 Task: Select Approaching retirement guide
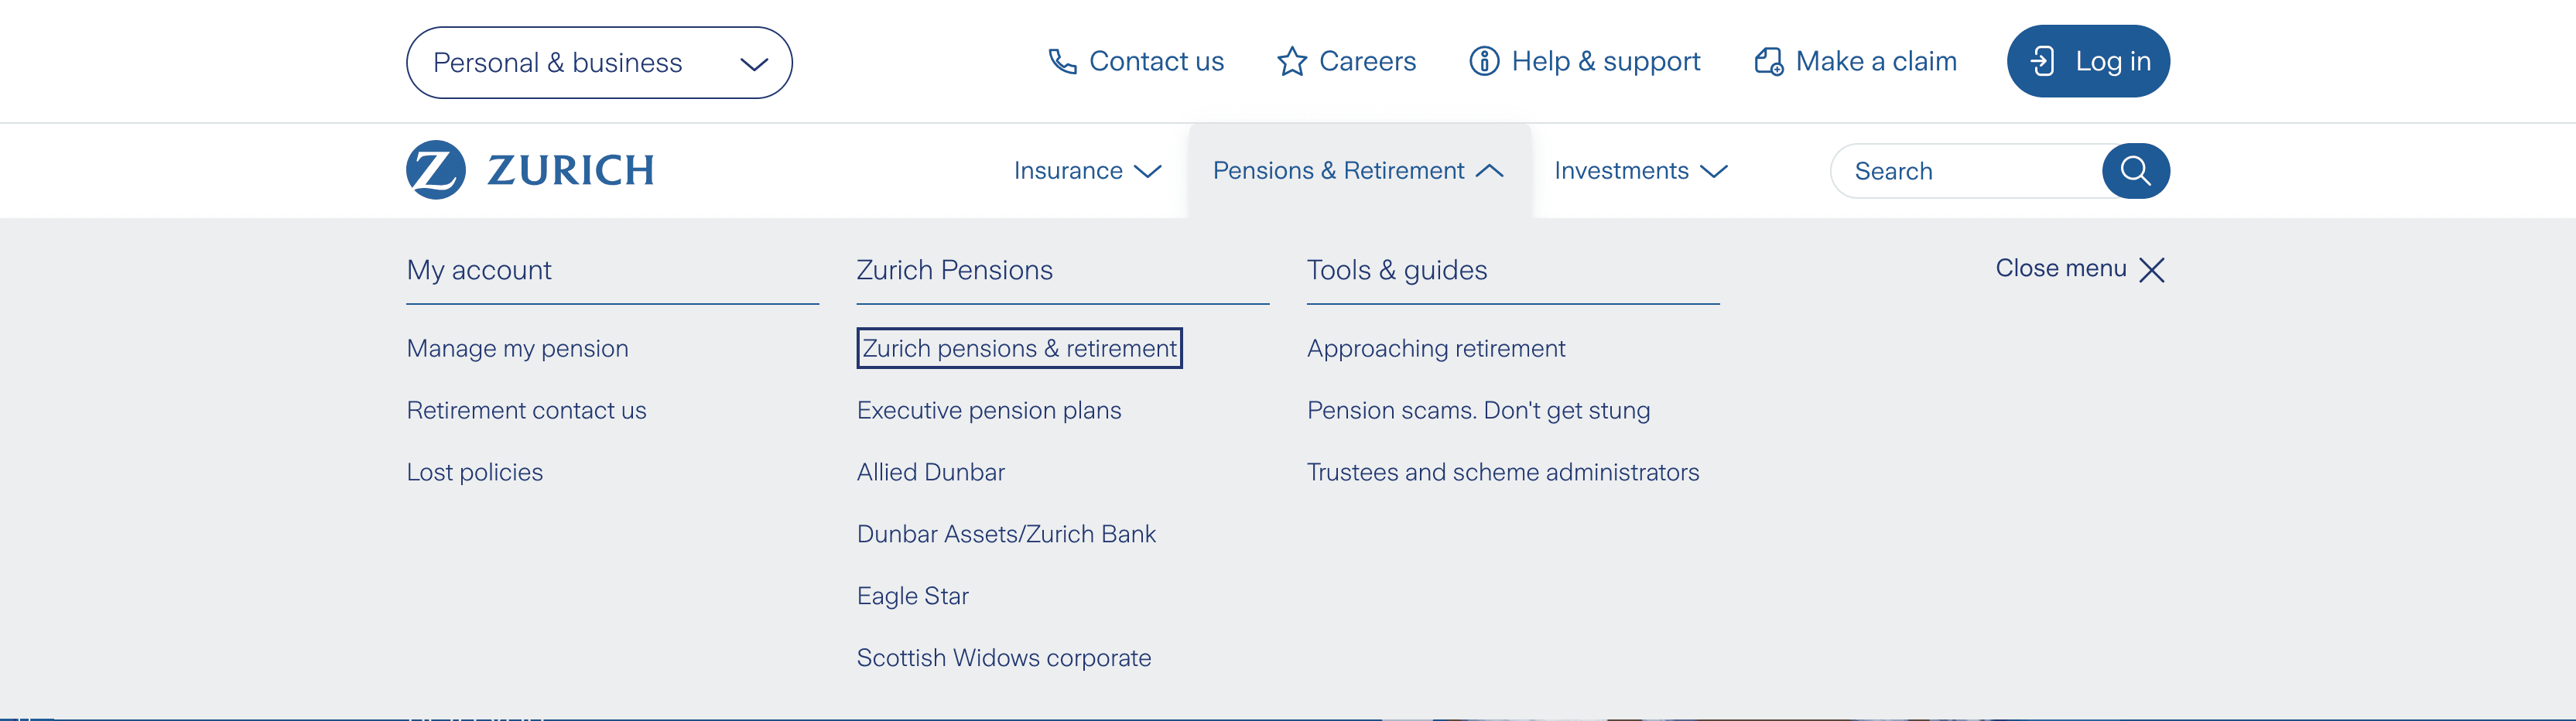tap(1435, 348)
